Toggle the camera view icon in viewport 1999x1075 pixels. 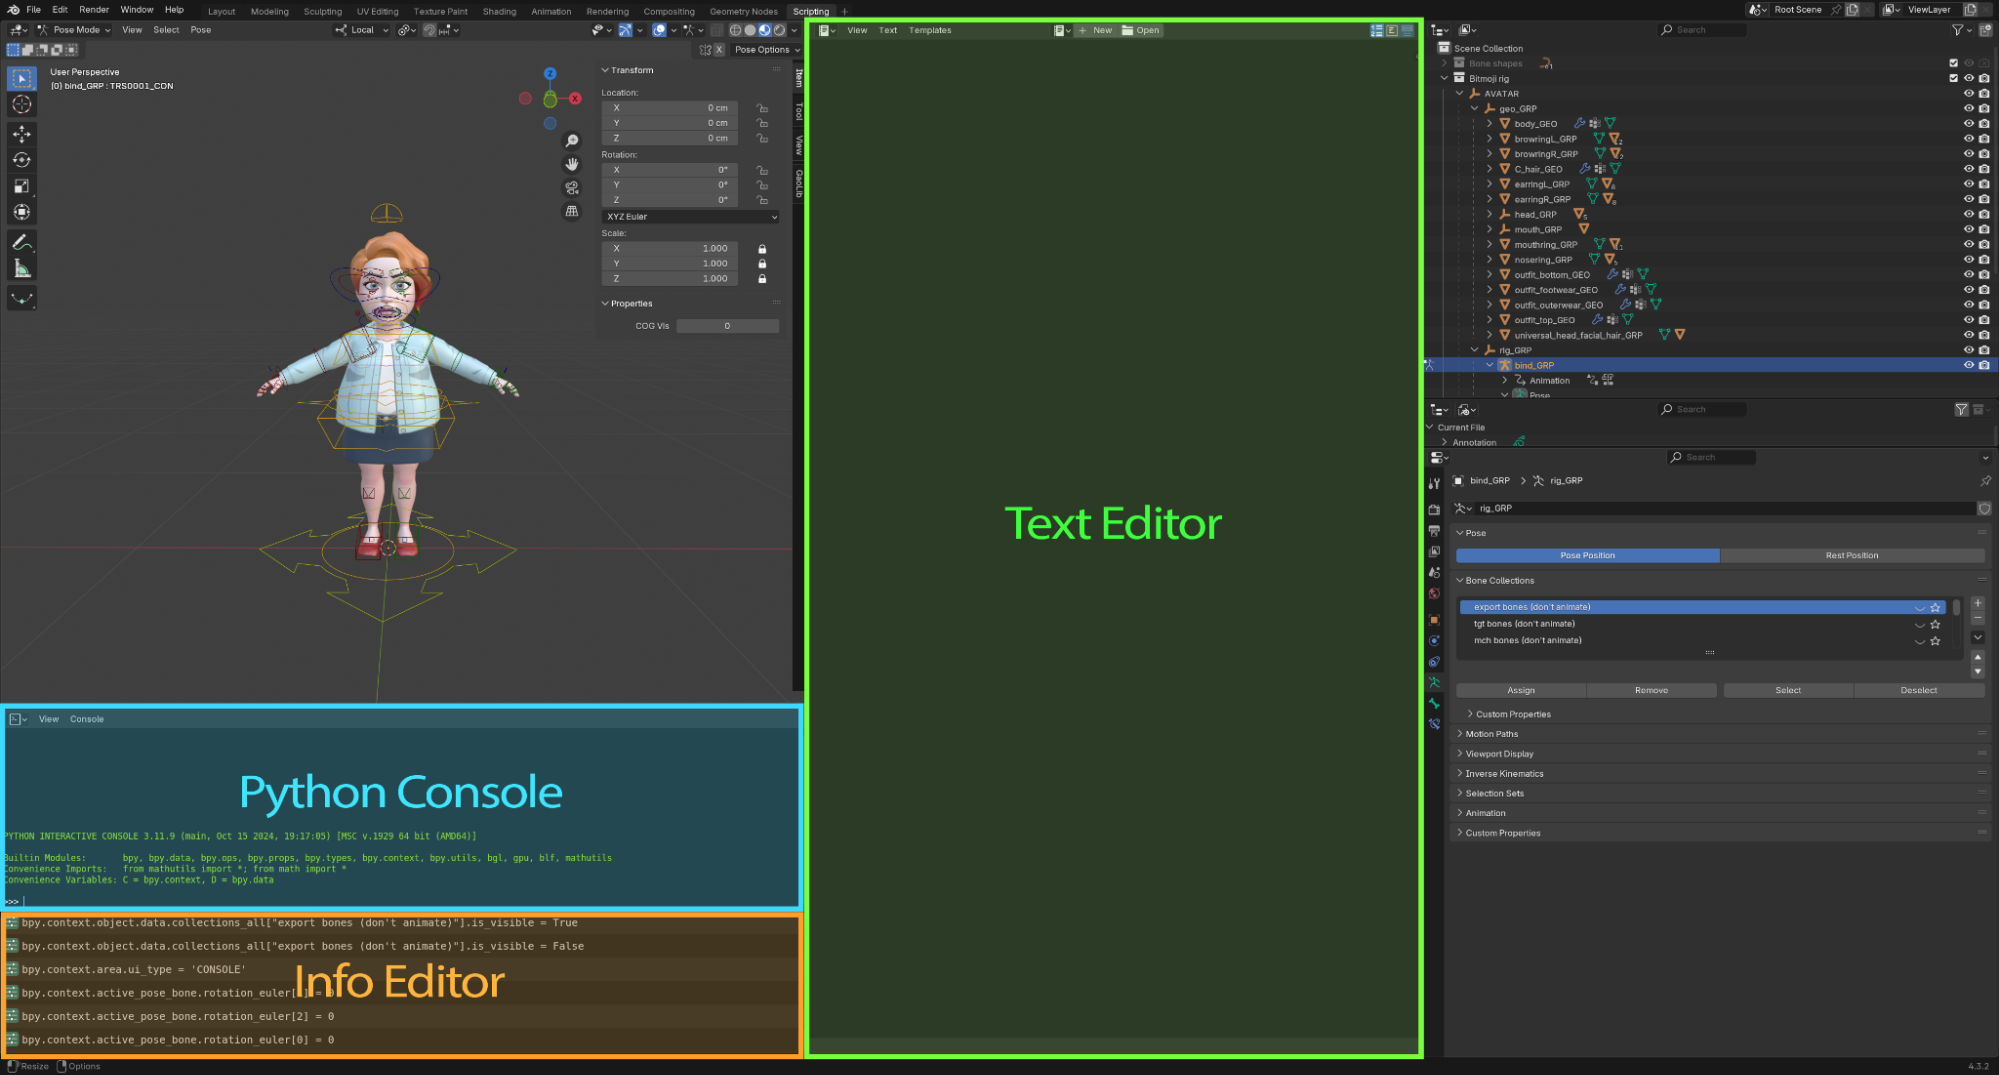[572, 187]
